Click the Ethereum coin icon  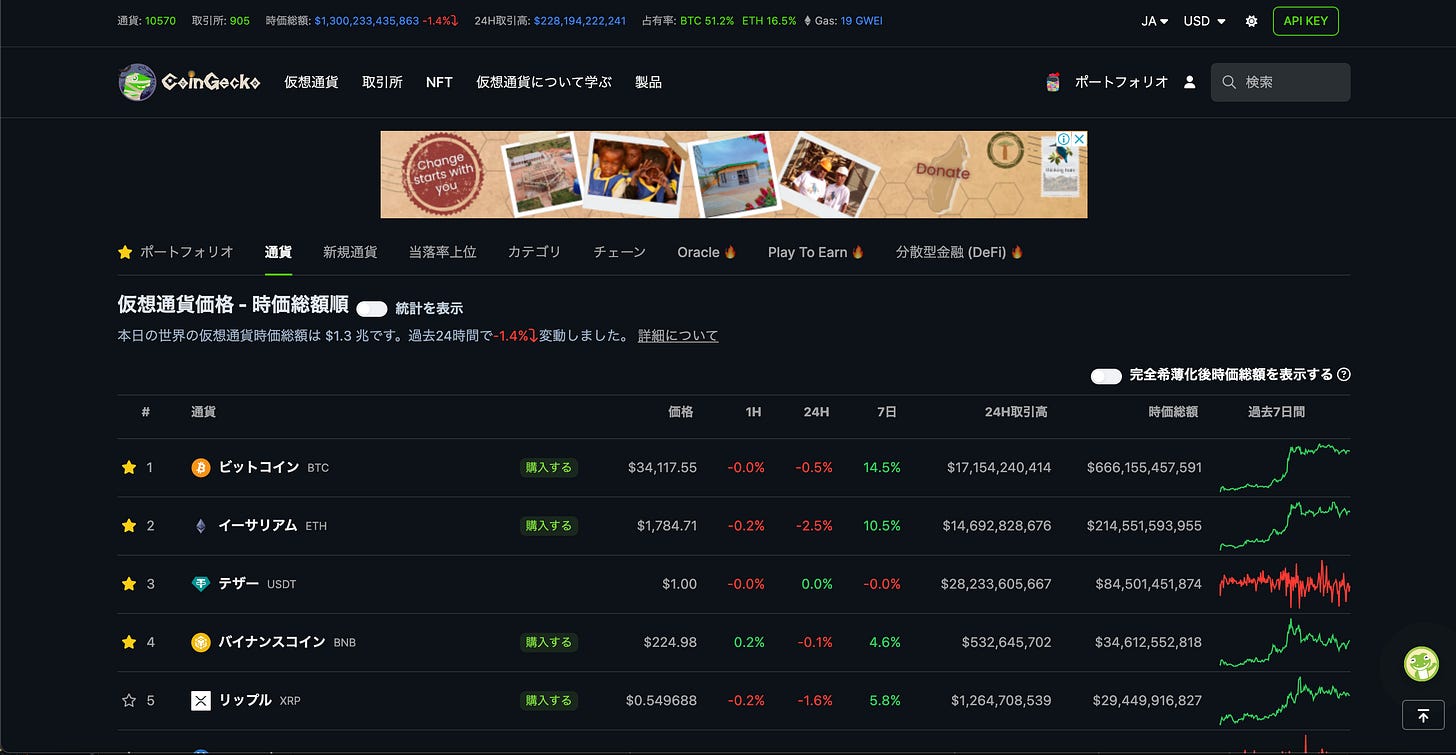coord(201,525)
